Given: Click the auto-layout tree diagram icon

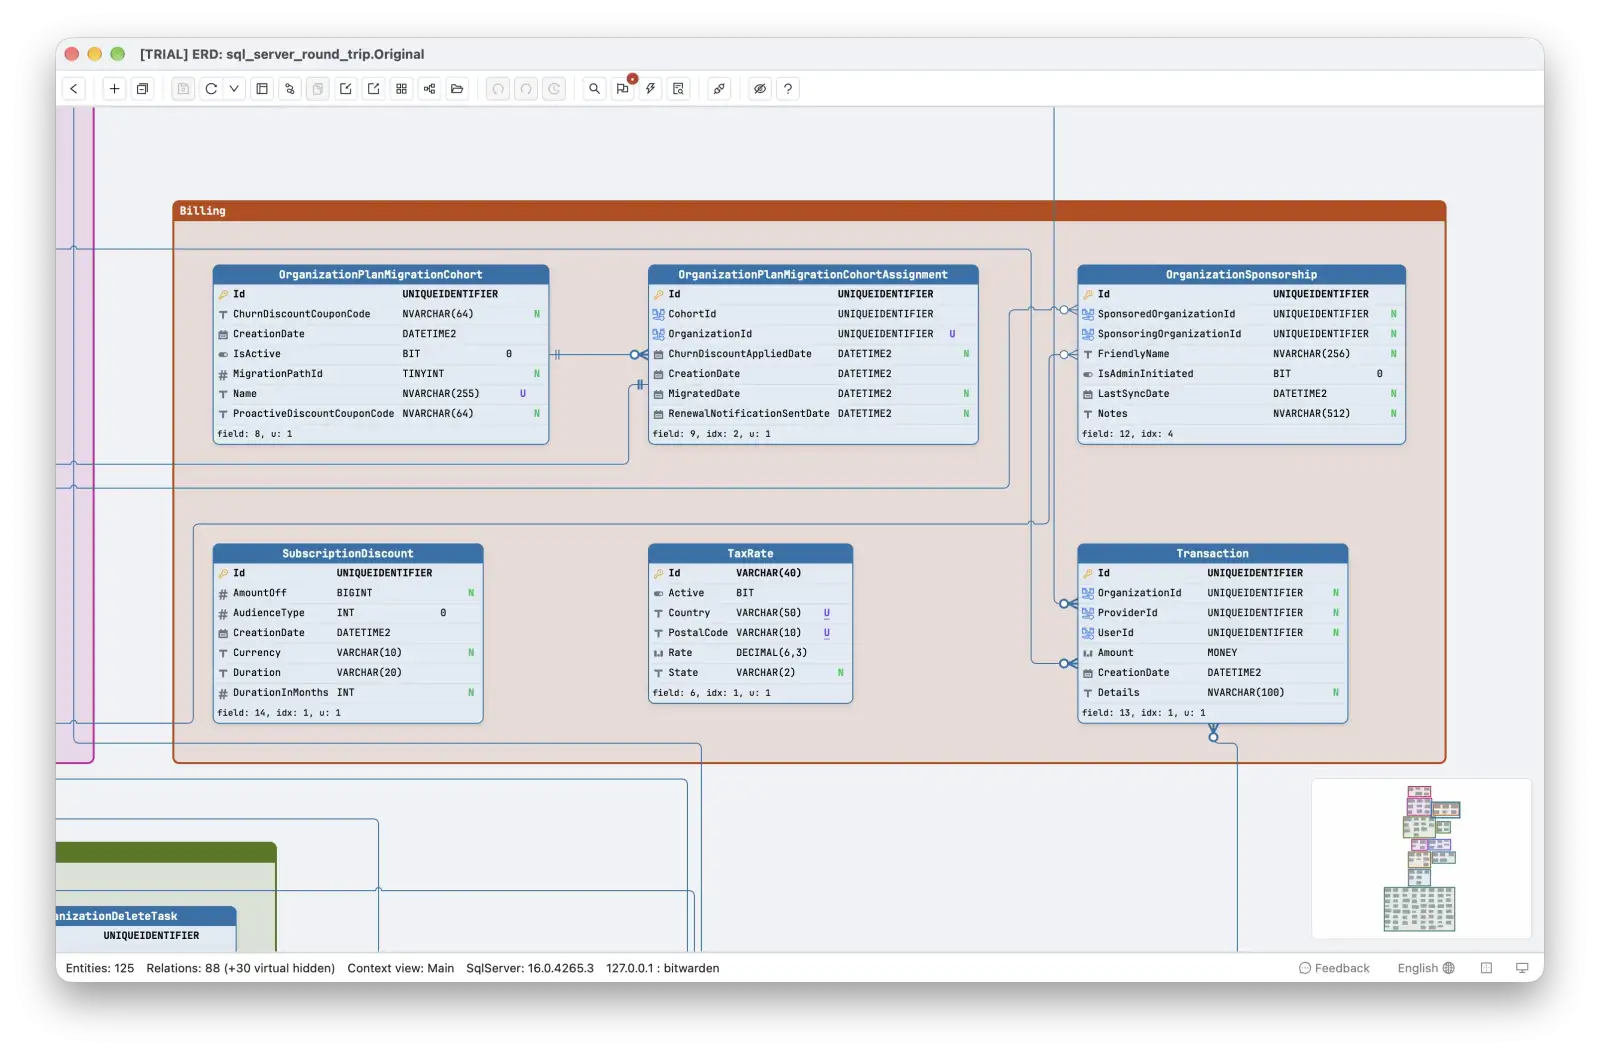Looking at the screenshot, I should tap(430, 89).
